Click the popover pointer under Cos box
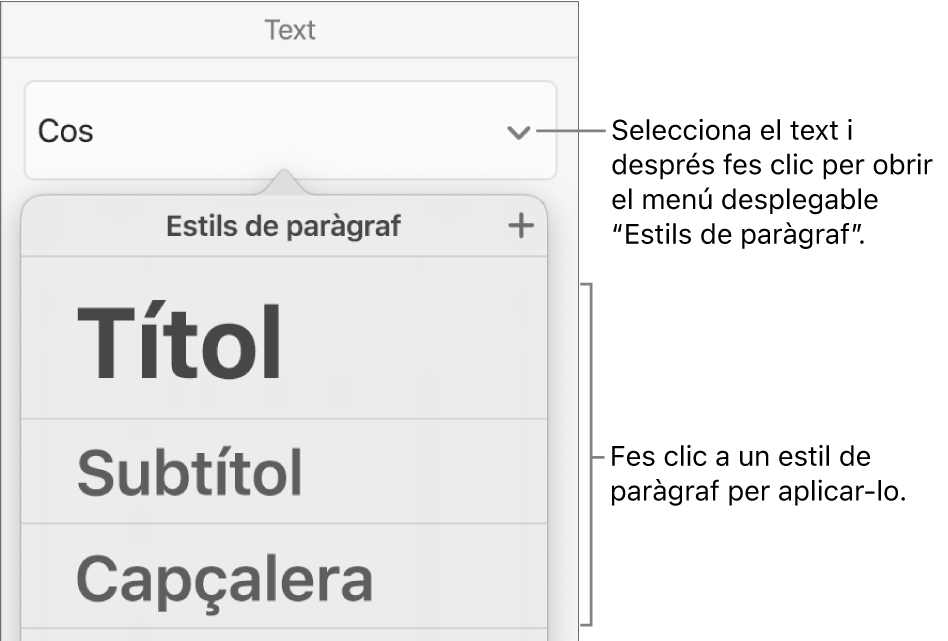This screenshot has height=641, width=948. coord(285,182)
